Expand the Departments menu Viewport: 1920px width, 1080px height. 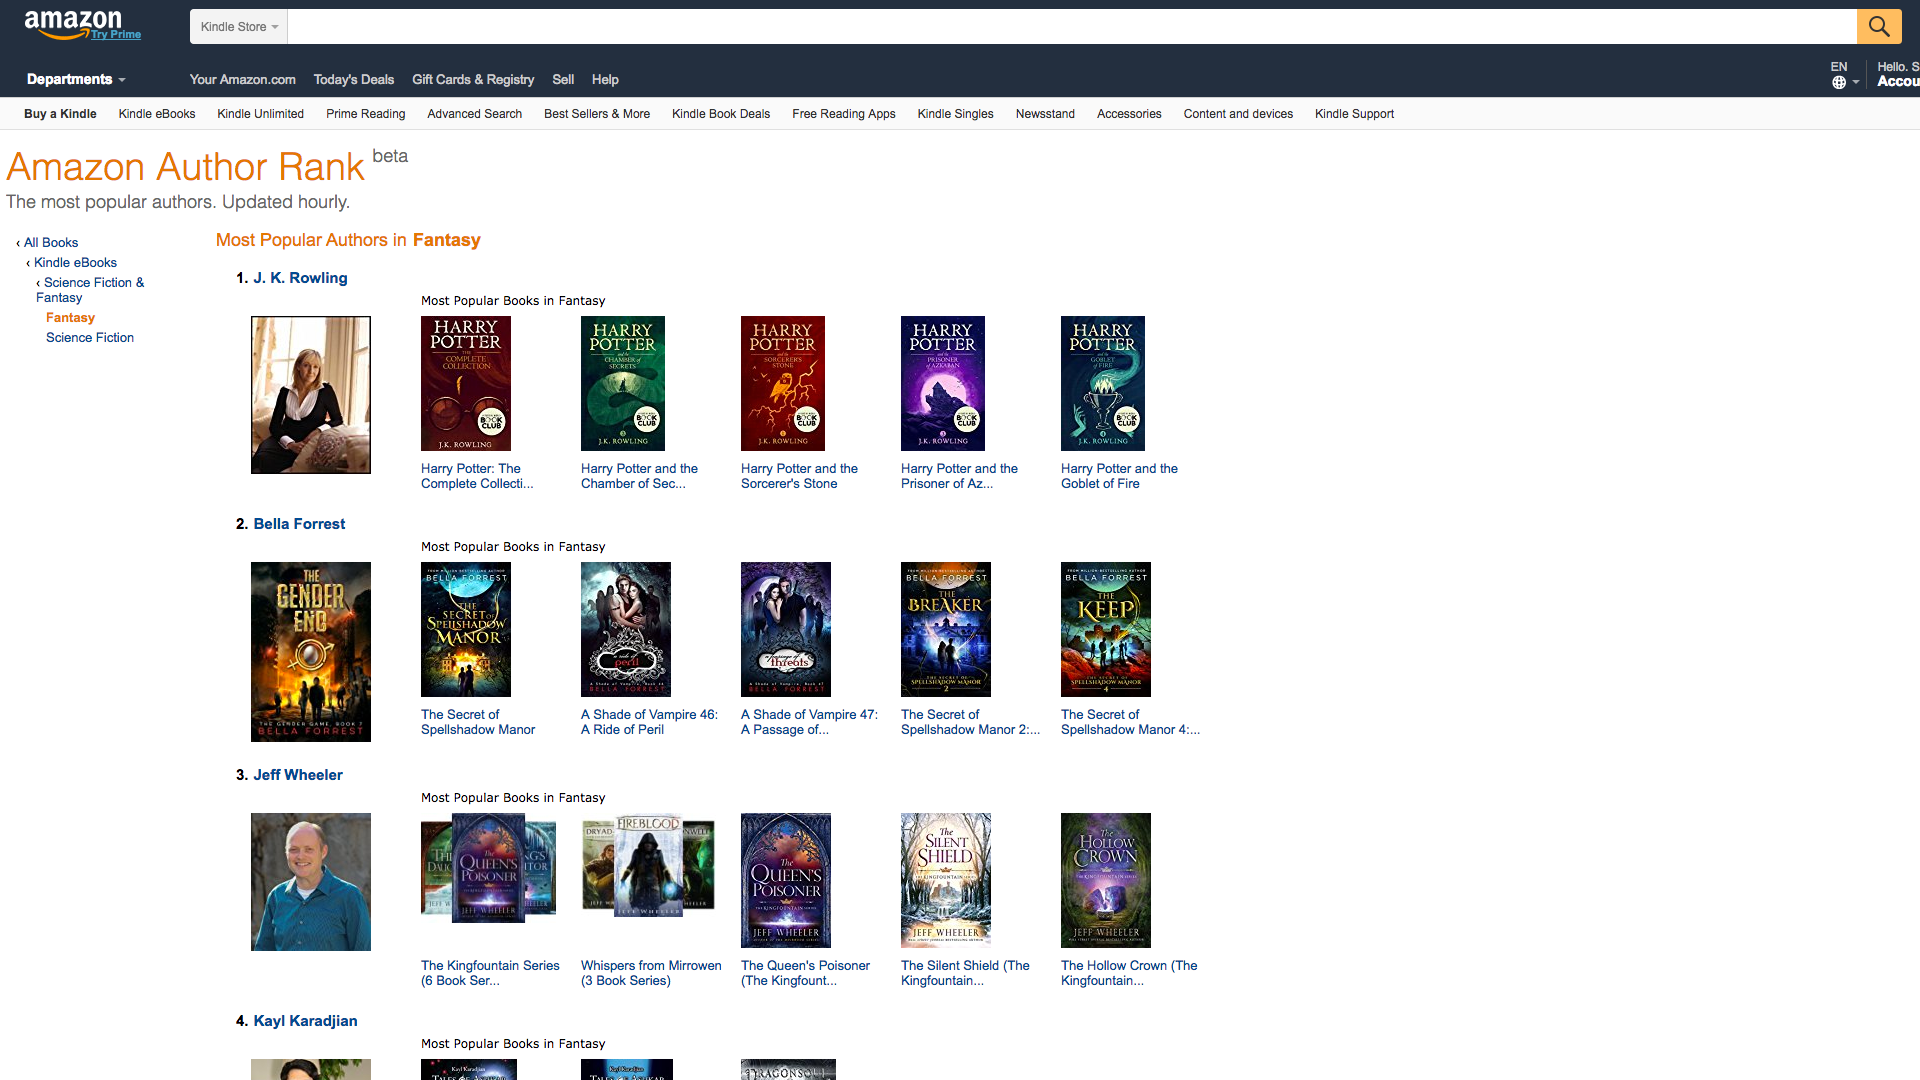pyautogui.click(x=76, y=80)
